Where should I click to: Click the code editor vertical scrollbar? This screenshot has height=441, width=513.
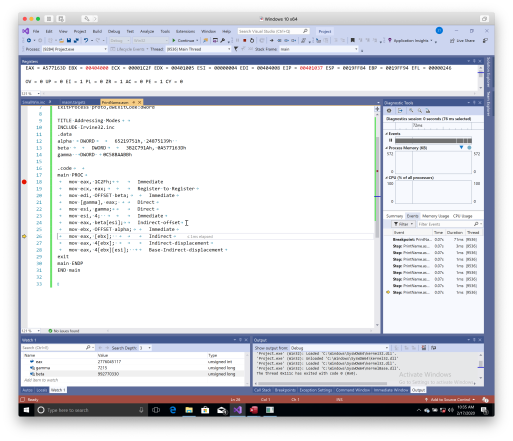pos(377,216)
